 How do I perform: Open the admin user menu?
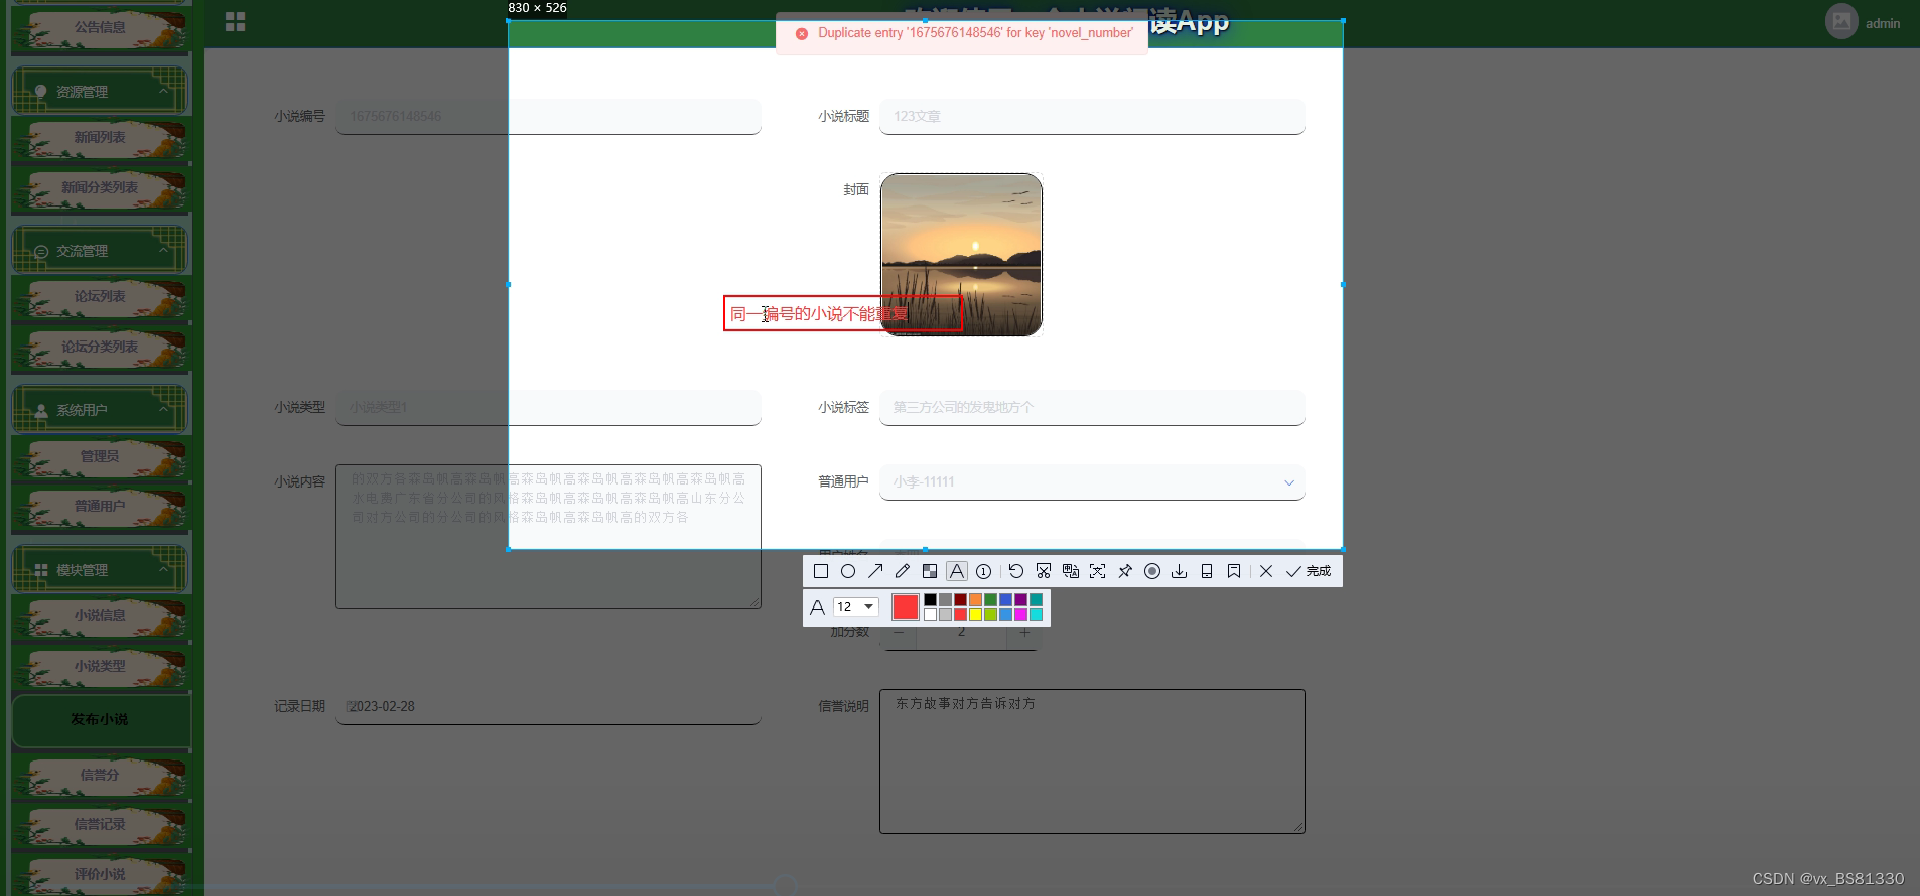pos(1883,23)
